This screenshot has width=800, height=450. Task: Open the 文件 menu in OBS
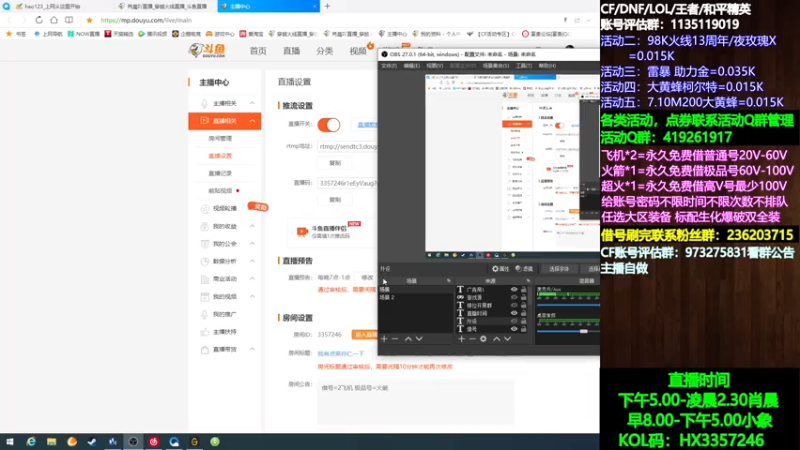(389, 66)
